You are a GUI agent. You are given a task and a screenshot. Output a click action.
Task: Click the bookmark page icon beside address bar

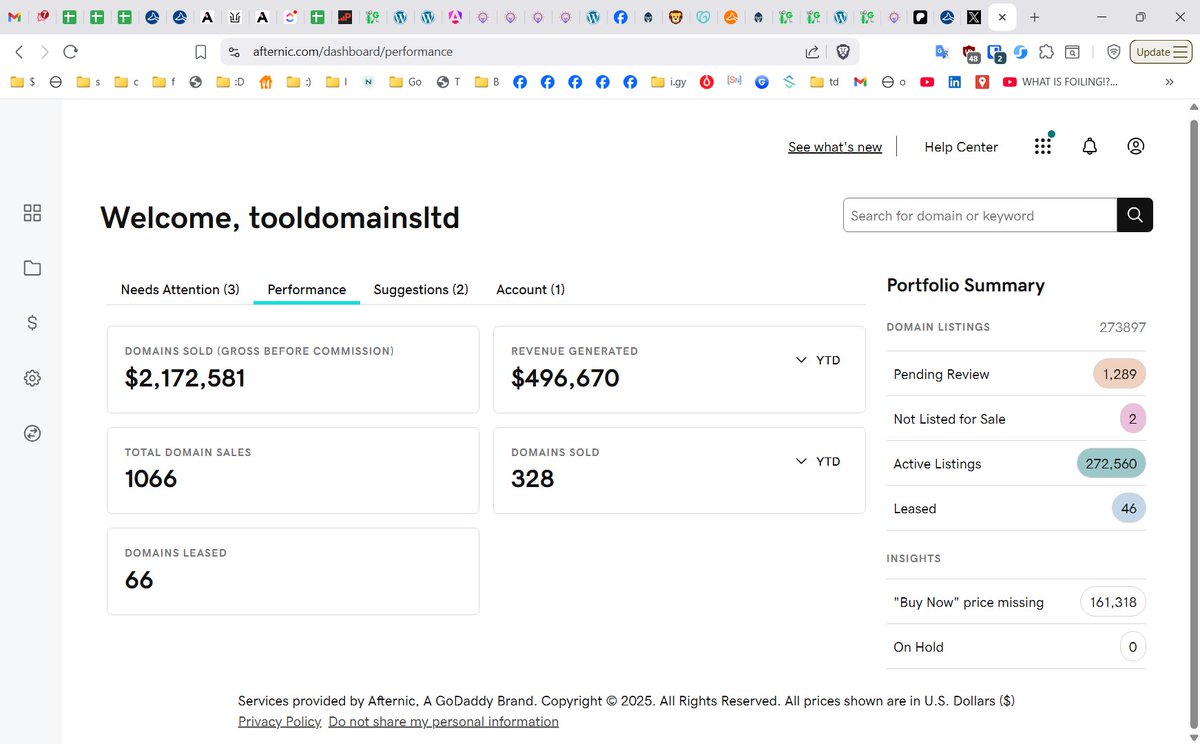(201, 52)
